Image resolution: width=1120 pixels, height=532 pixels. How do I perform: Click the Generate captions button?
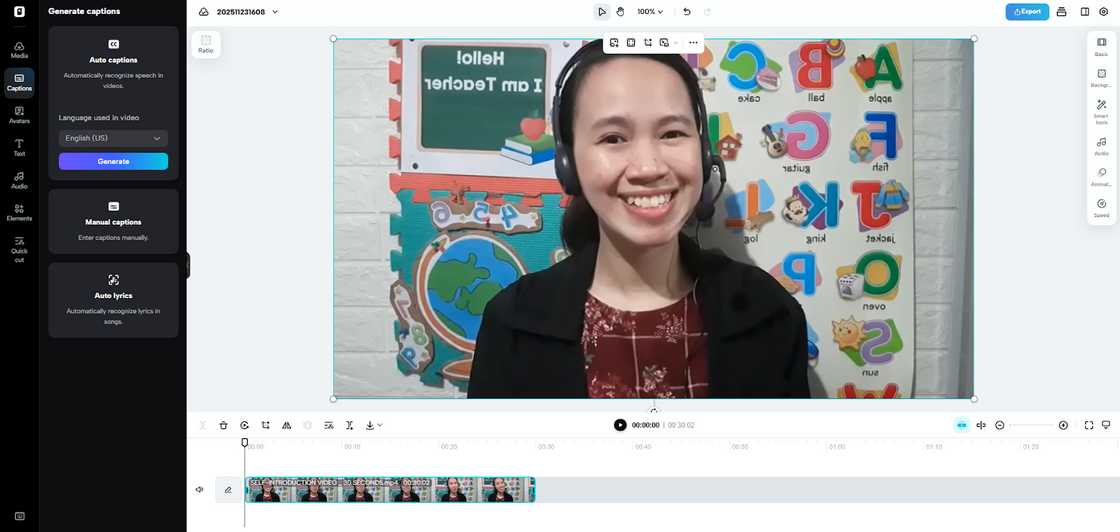[113, 161]
